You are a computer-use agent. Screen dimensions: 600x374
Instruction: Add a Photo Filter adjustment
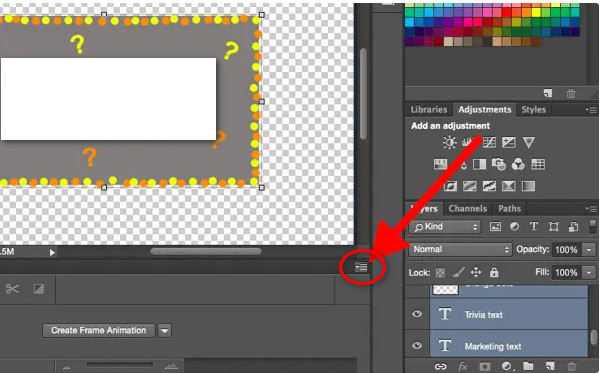pos(499,164)
